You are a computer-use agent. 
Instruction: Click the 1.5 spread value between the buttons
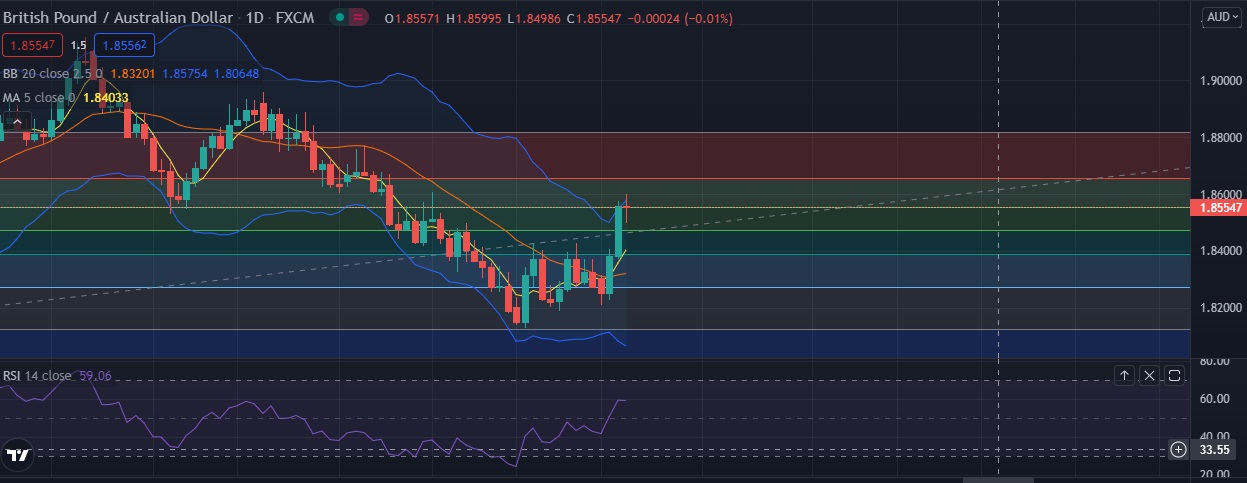[x=79, y=45]
